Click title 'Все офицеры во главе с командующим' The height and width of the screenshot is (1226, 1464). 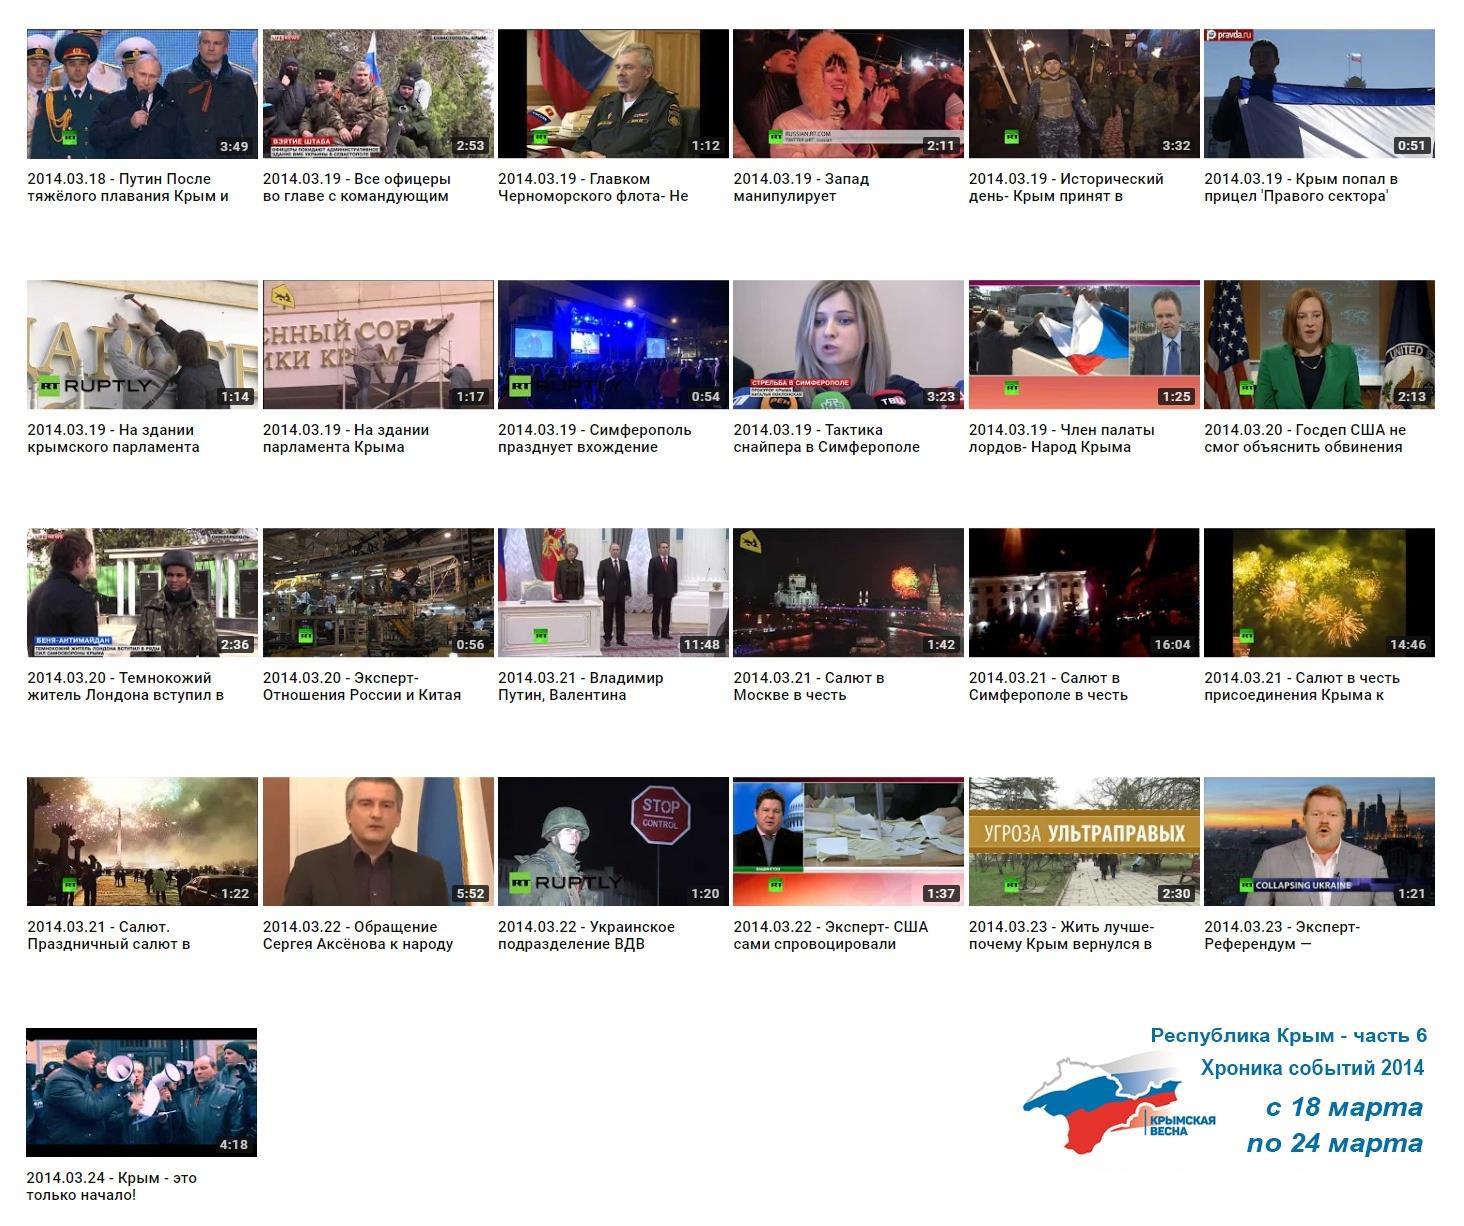tap(357, 188)
